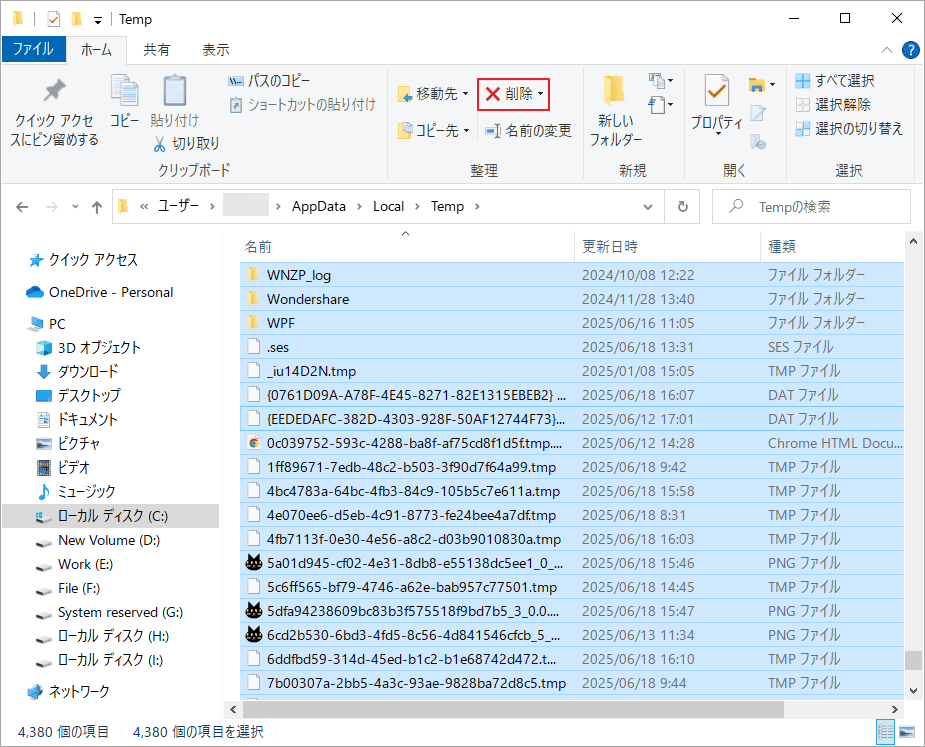Open 3D Objects (3D オブジェクト) folder
The height and width of the screenshot is (747, 925).
[x=88, y=348]
